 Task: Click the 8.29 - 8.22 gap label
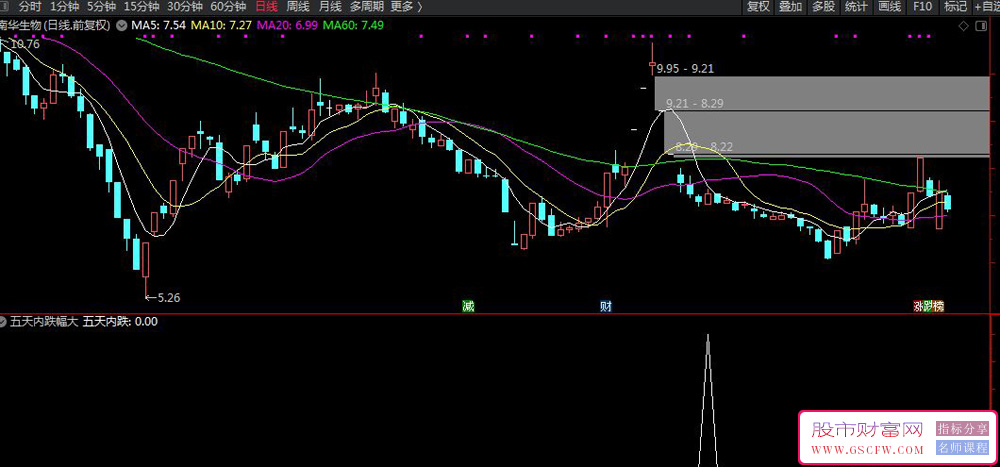click(x=704, y=147)
